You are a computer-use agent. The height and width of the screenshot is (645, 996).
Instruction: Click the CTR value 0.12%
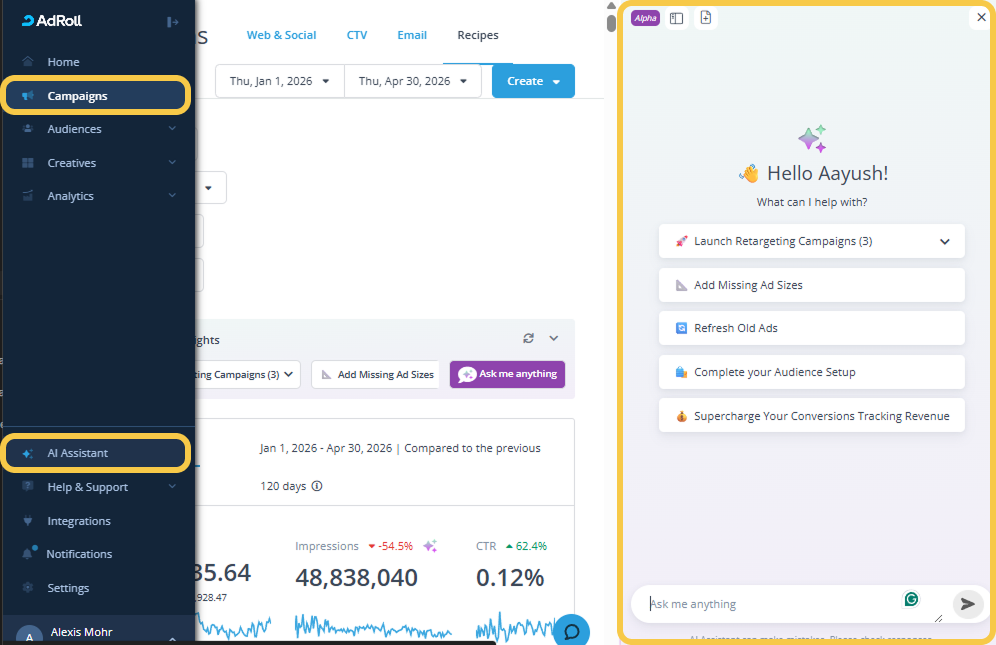pos(510,577)
